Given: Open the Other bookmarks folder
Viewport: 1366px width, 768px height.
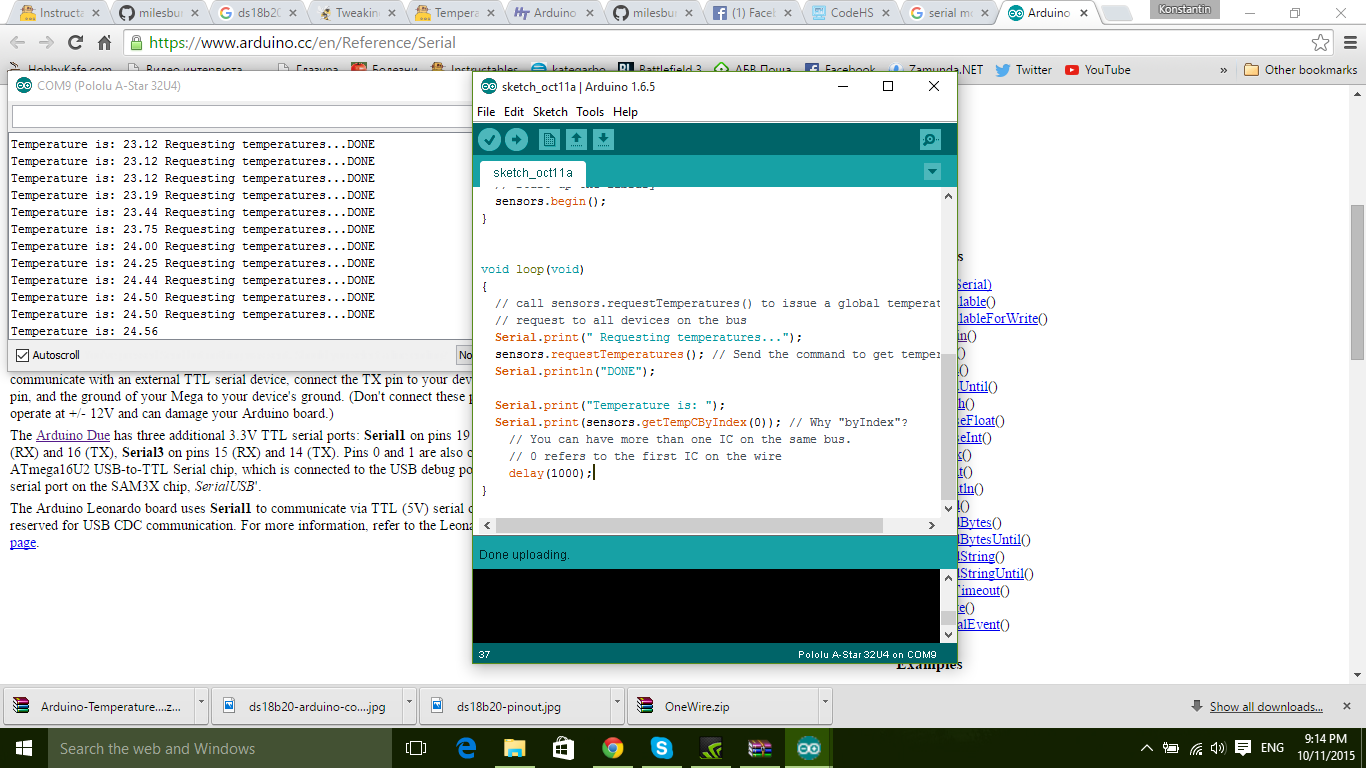Looking at the screenshot, I should (x=1301, y=70).
